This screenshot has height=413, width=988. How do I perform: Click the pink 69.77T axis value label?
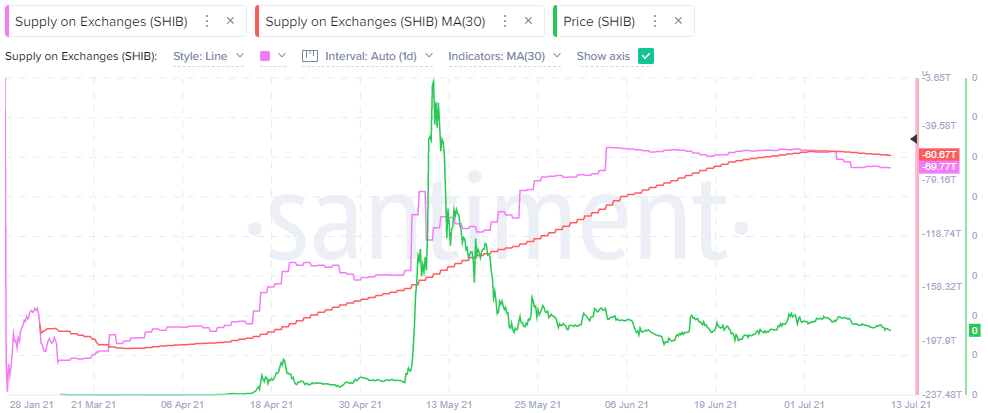[939, 167]
